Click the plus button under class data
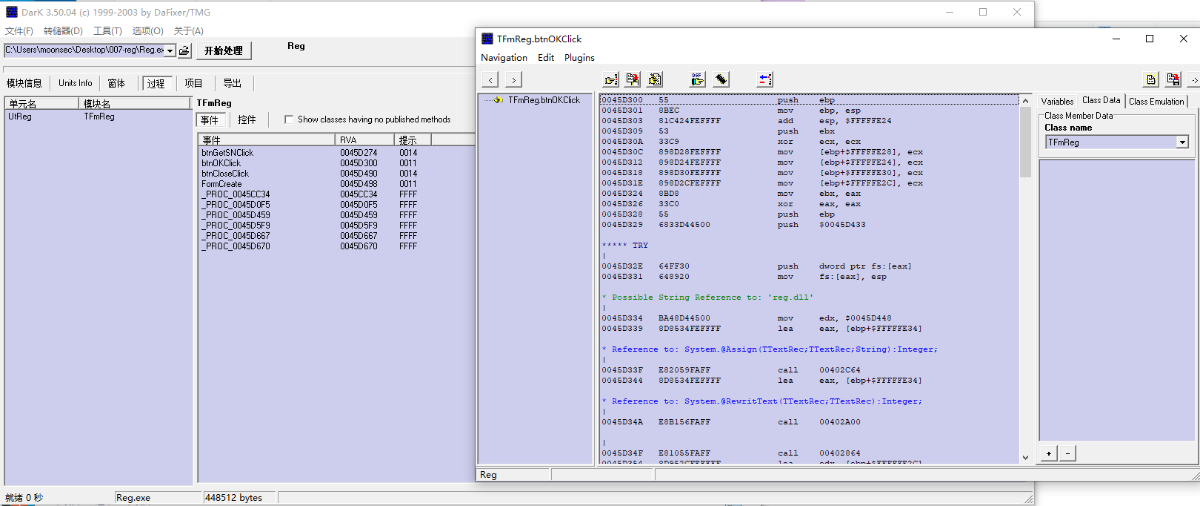Screen dimensions: 1200x506 [1049, 453]
